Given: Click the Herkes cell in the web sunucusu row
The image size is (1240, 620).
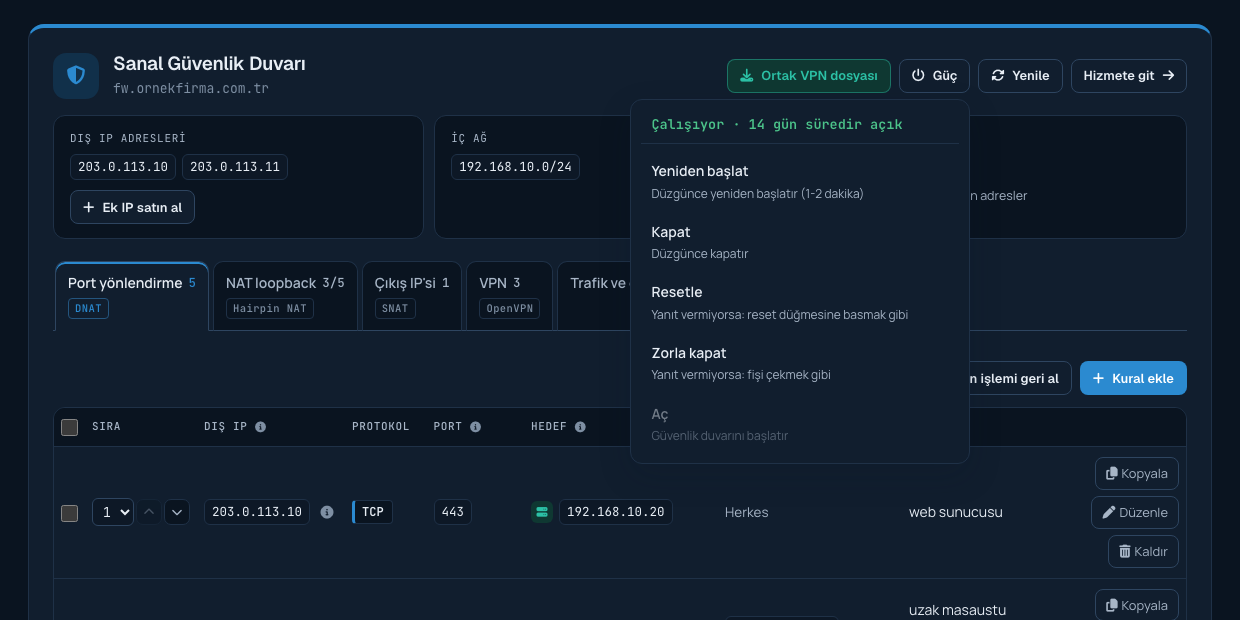Looking at the screenshot, I should (747, 513).
